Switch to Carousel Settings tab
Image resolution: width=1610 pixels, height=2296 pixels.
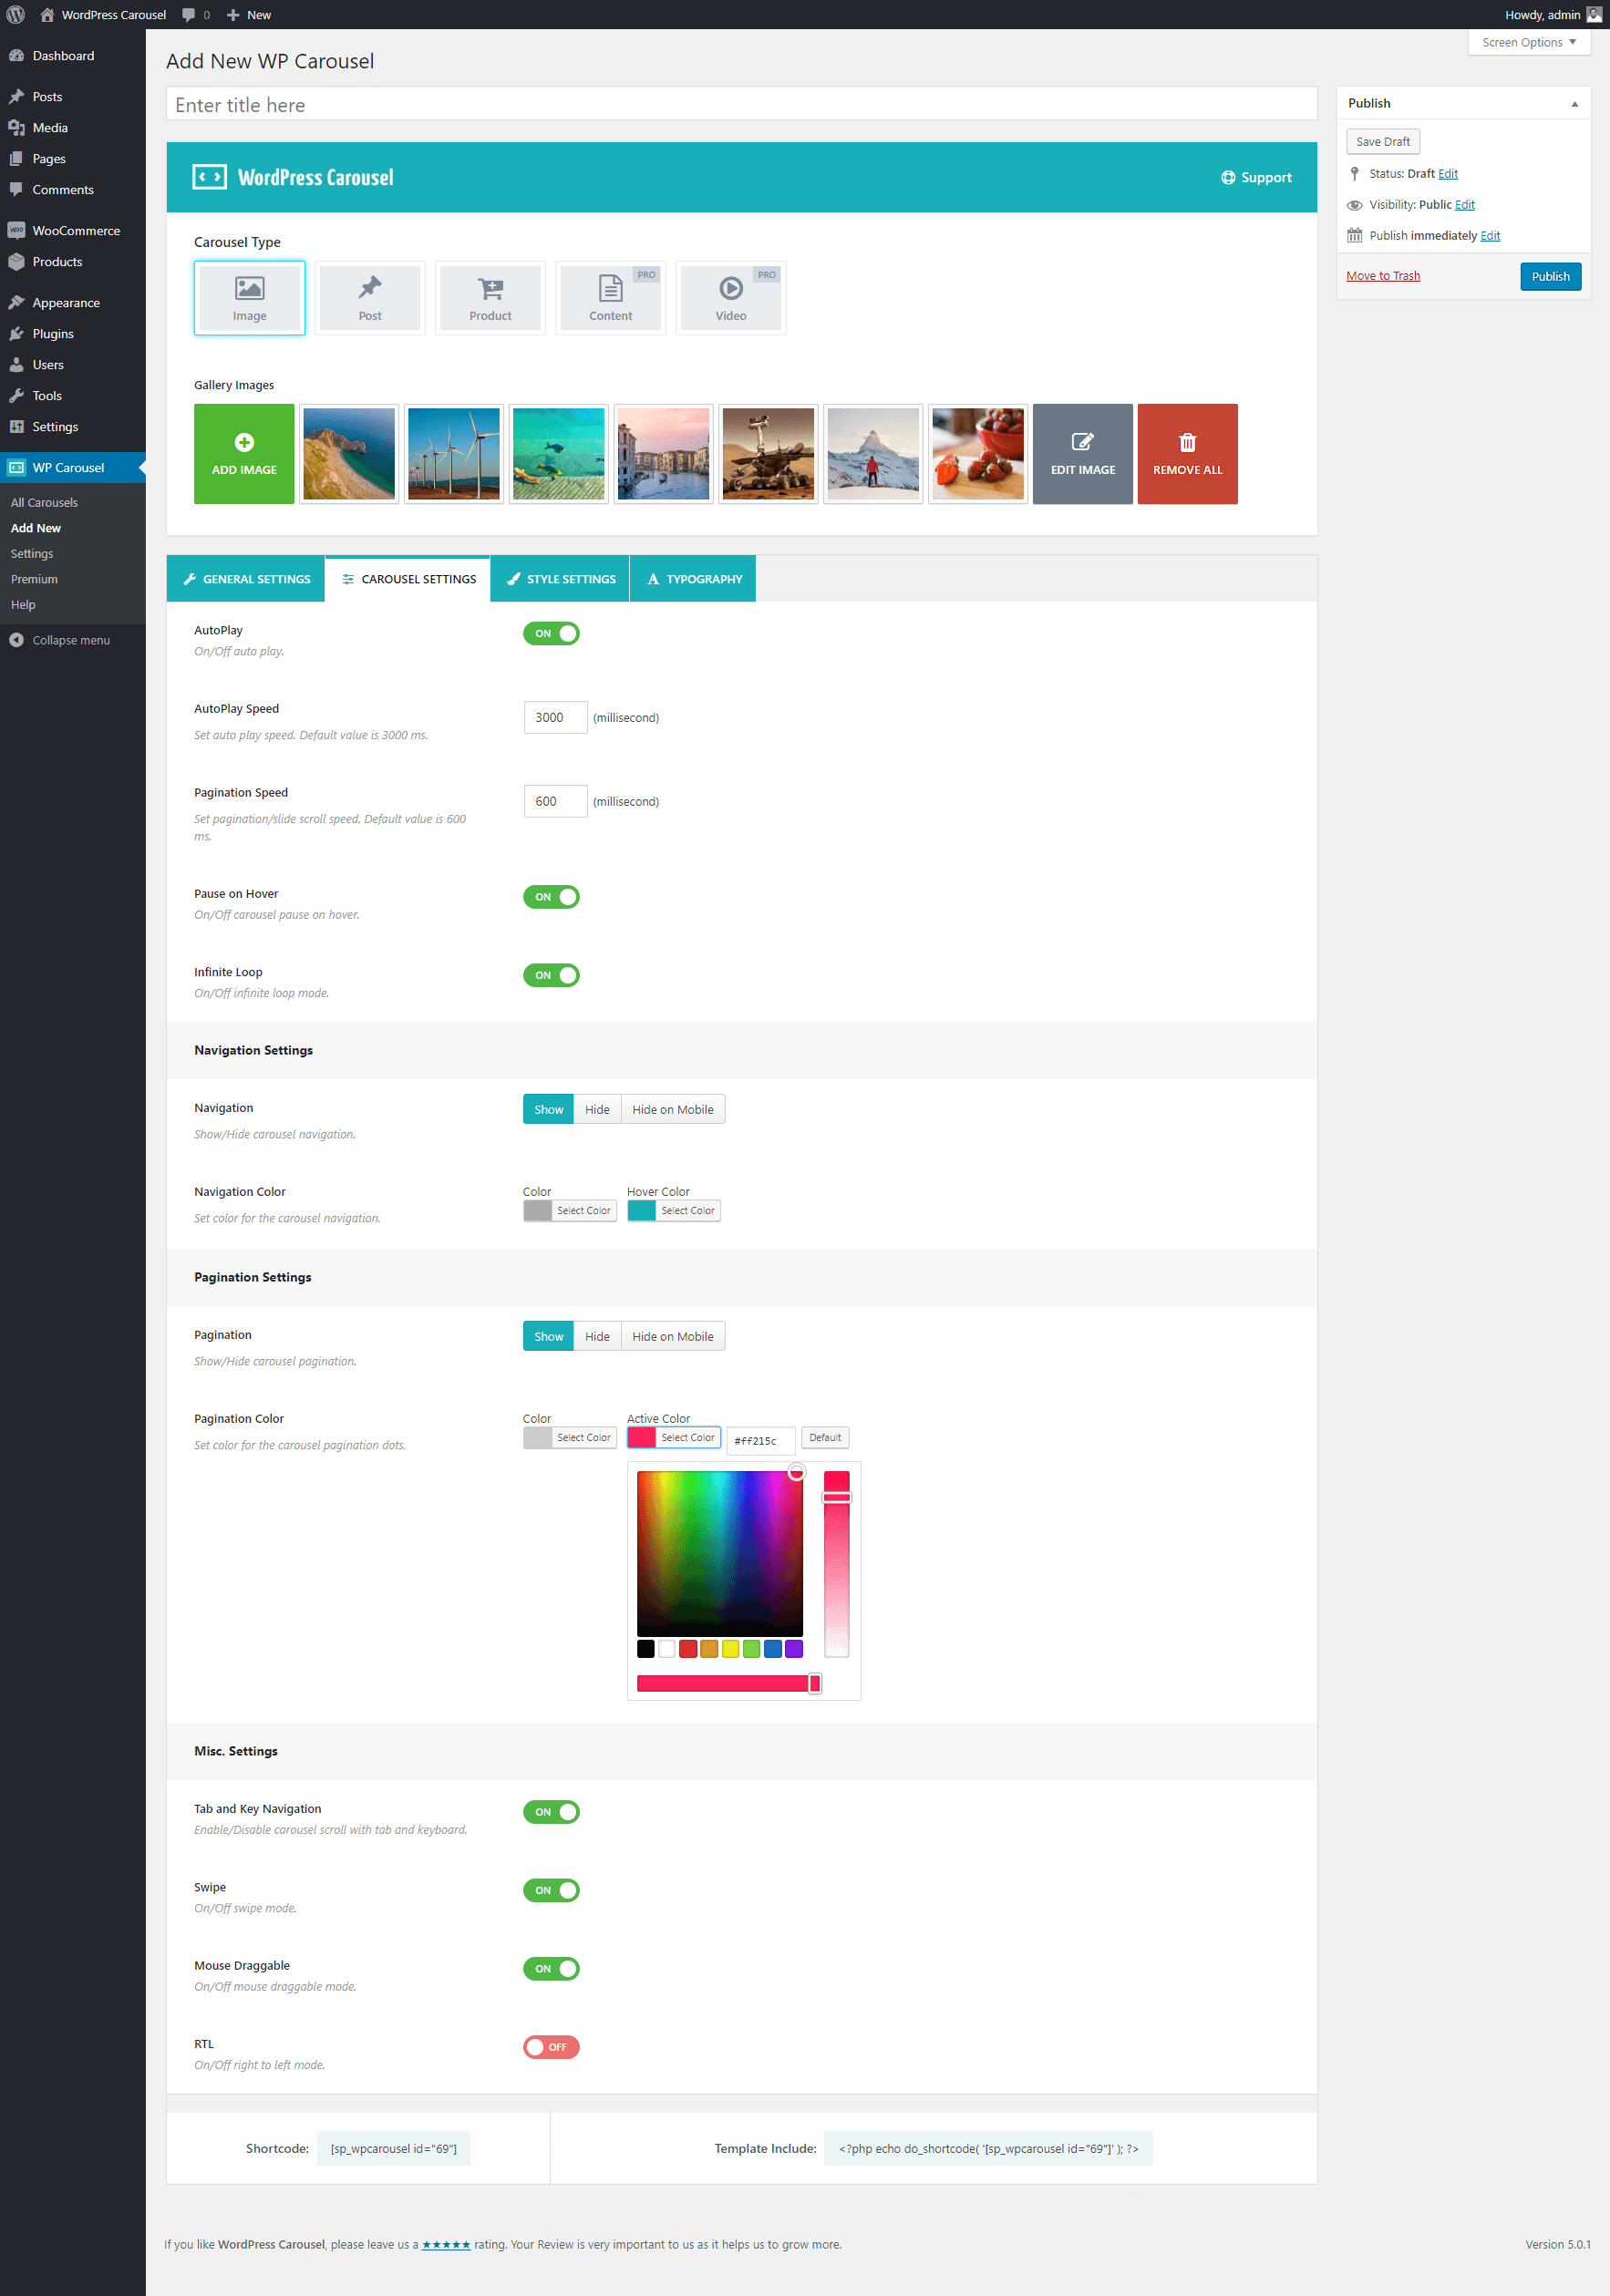(408, 579)
